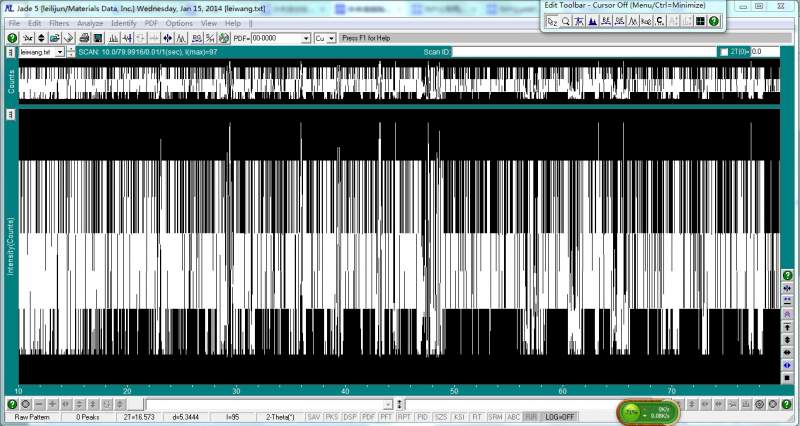The image size is (800, 426).
Task: Click the black square icon on right sidebar
Action: click(787, 378)
